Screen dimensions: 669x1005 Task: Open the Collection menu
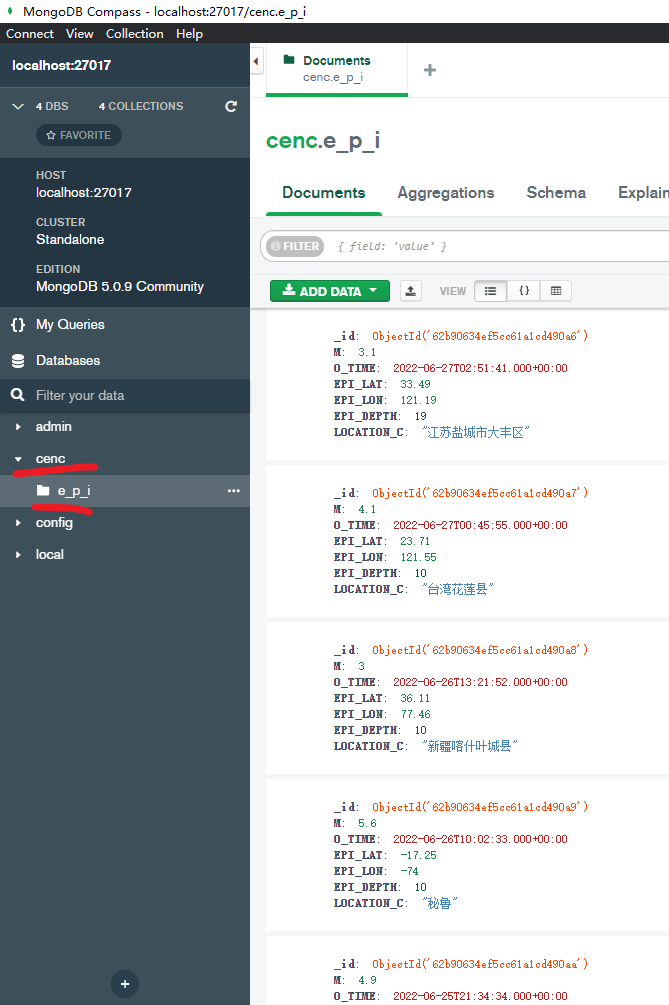point(135,33)
